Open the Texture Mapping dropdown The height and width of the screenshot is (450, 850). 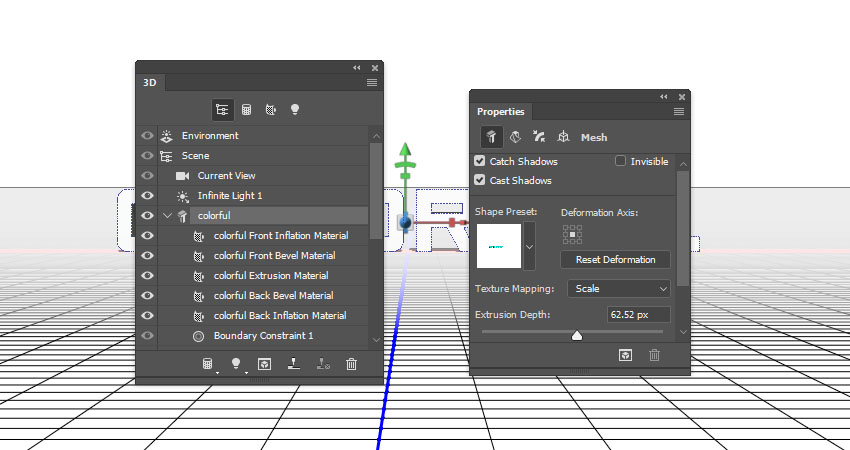[619, 288]
